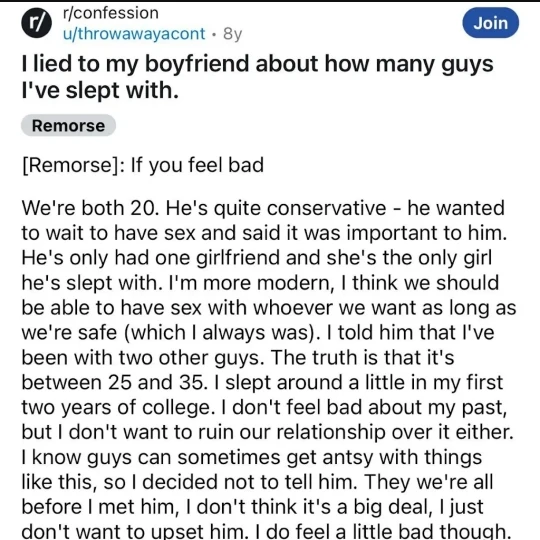540x540 pixels.
Task: View the u/throwawayacont user profile
Action: click(x=134, y=34)
